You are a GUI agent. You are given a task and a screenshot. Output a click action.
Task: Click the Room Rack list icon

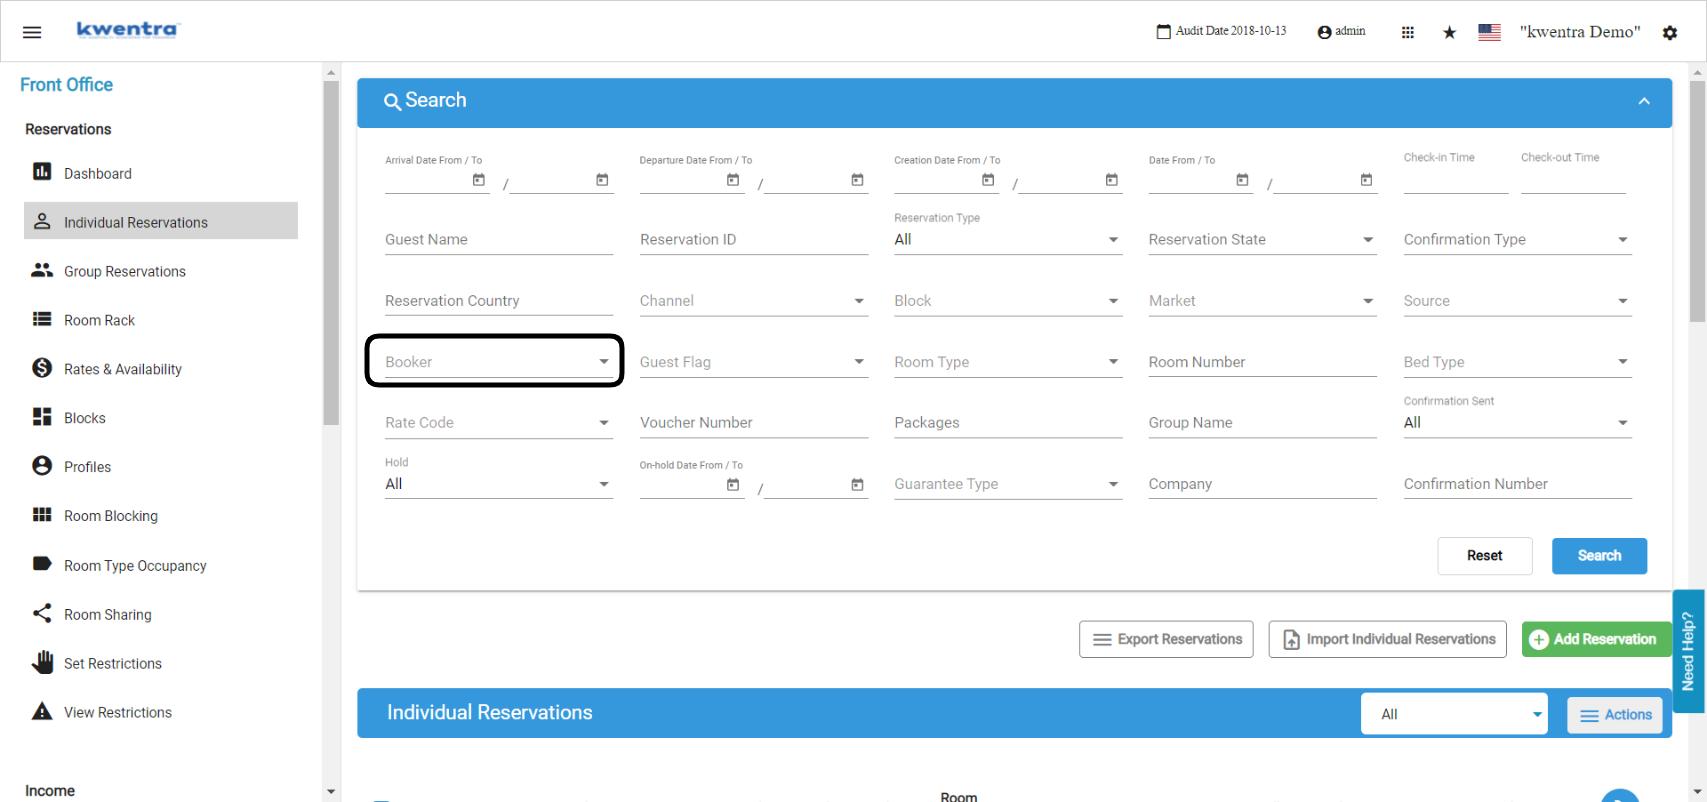tap(42, 319)
